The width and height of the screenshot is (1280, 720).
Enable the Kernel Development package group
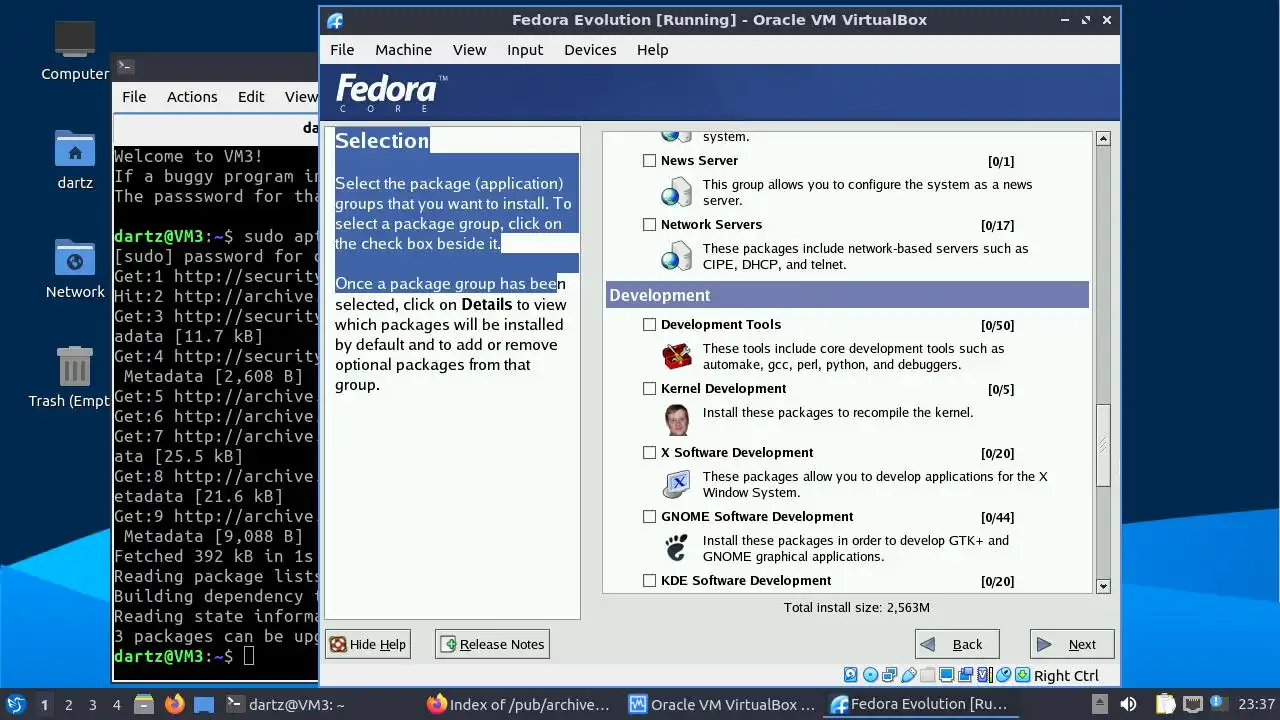click(650, 388)
